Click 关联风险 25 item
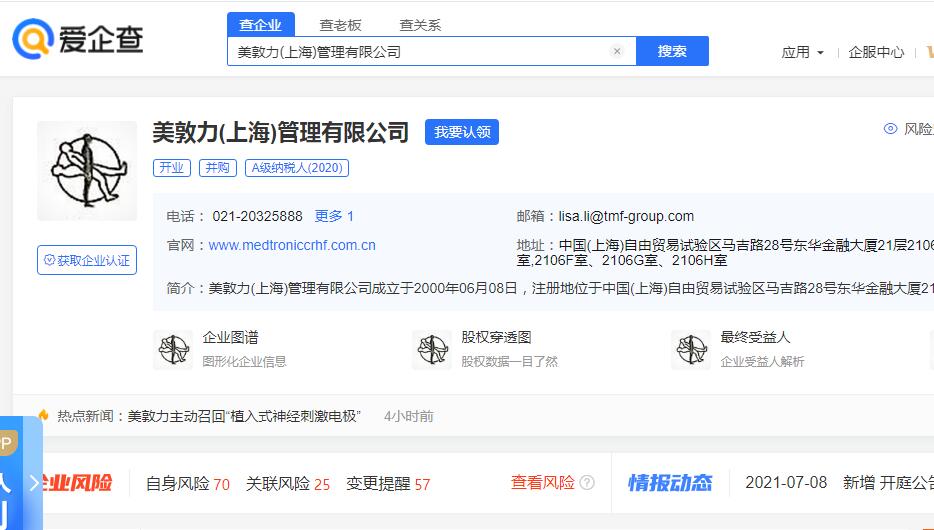This screenshot has width=934, height=530. 288,484
